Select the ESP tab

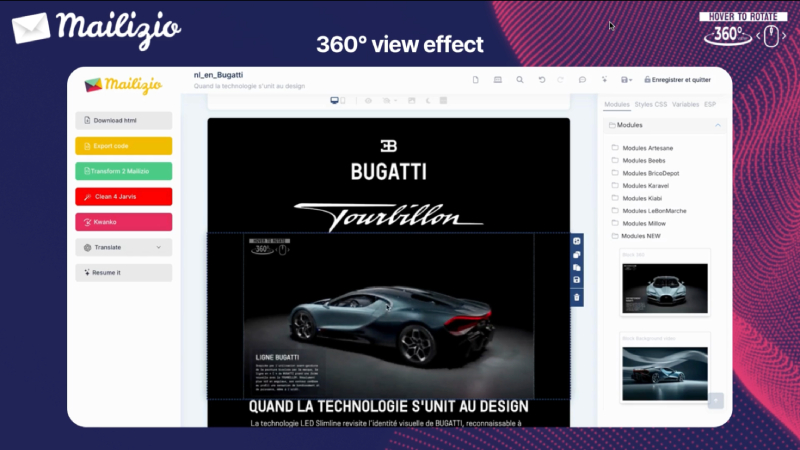pyautogui.click(x=710, y=104)
